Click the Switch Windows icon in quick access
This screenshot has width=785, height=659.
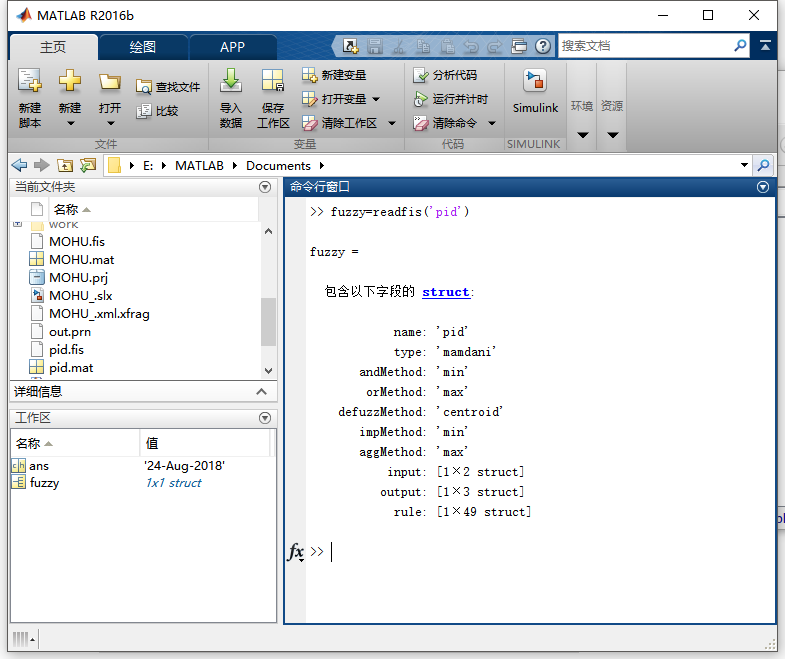519,46
